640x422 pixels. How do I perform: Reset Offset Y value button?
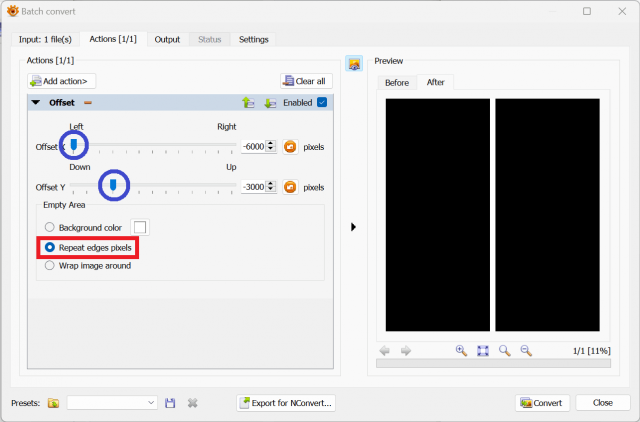click(290, 187)
